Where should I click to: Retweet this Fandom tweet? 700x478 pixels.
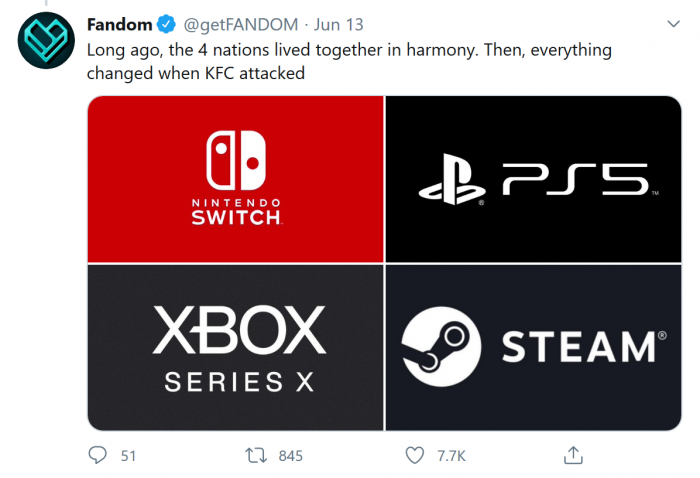pos(257,455)
